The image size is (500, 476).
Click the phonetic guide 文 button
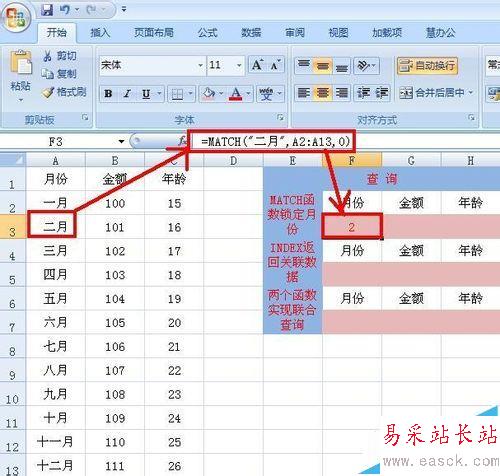click(266, 94)
